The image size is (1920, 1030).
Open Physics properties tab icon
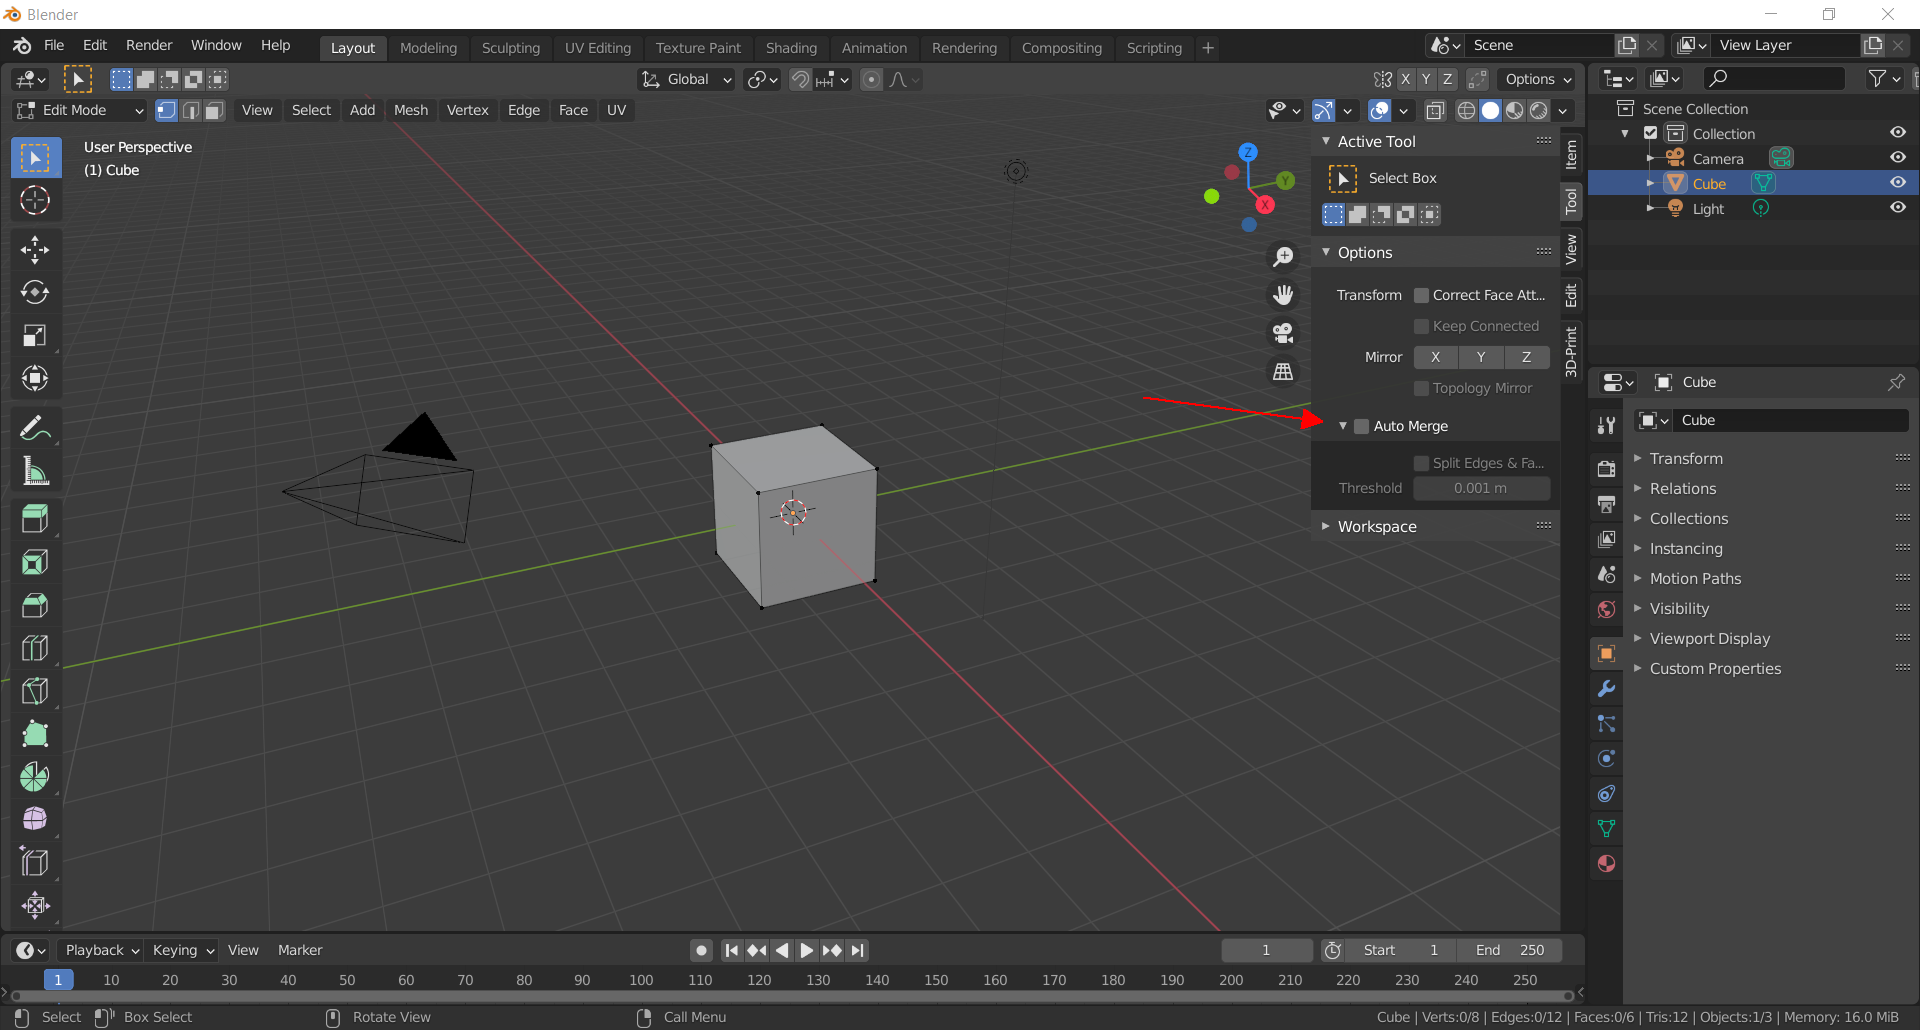click(1606, 759)
